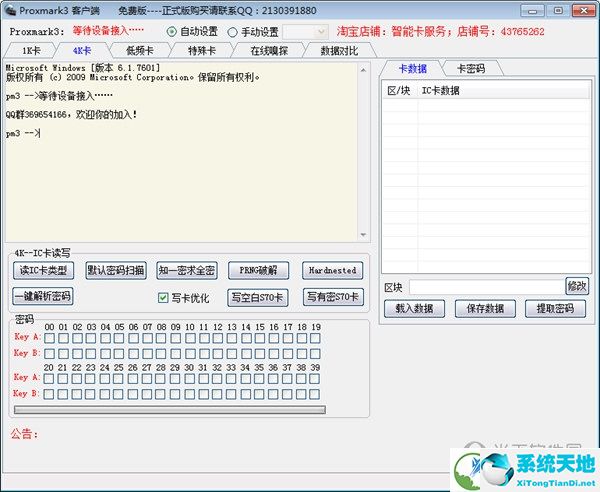Click the 读IC卡类型 button

click(x=43, y=270)
